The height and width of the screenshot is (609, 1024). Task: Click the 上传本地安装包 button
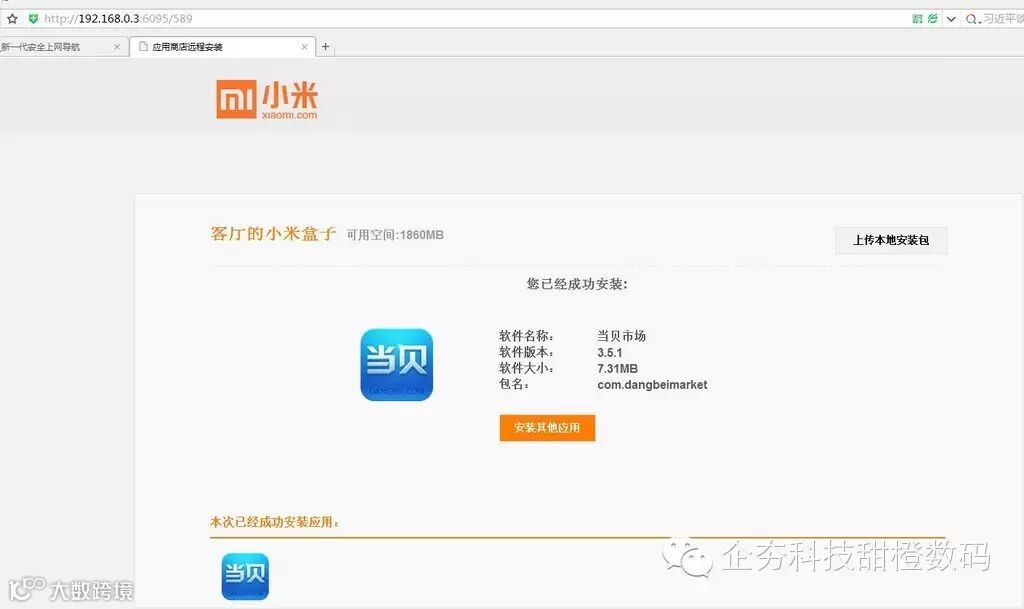tap(891, 240)
